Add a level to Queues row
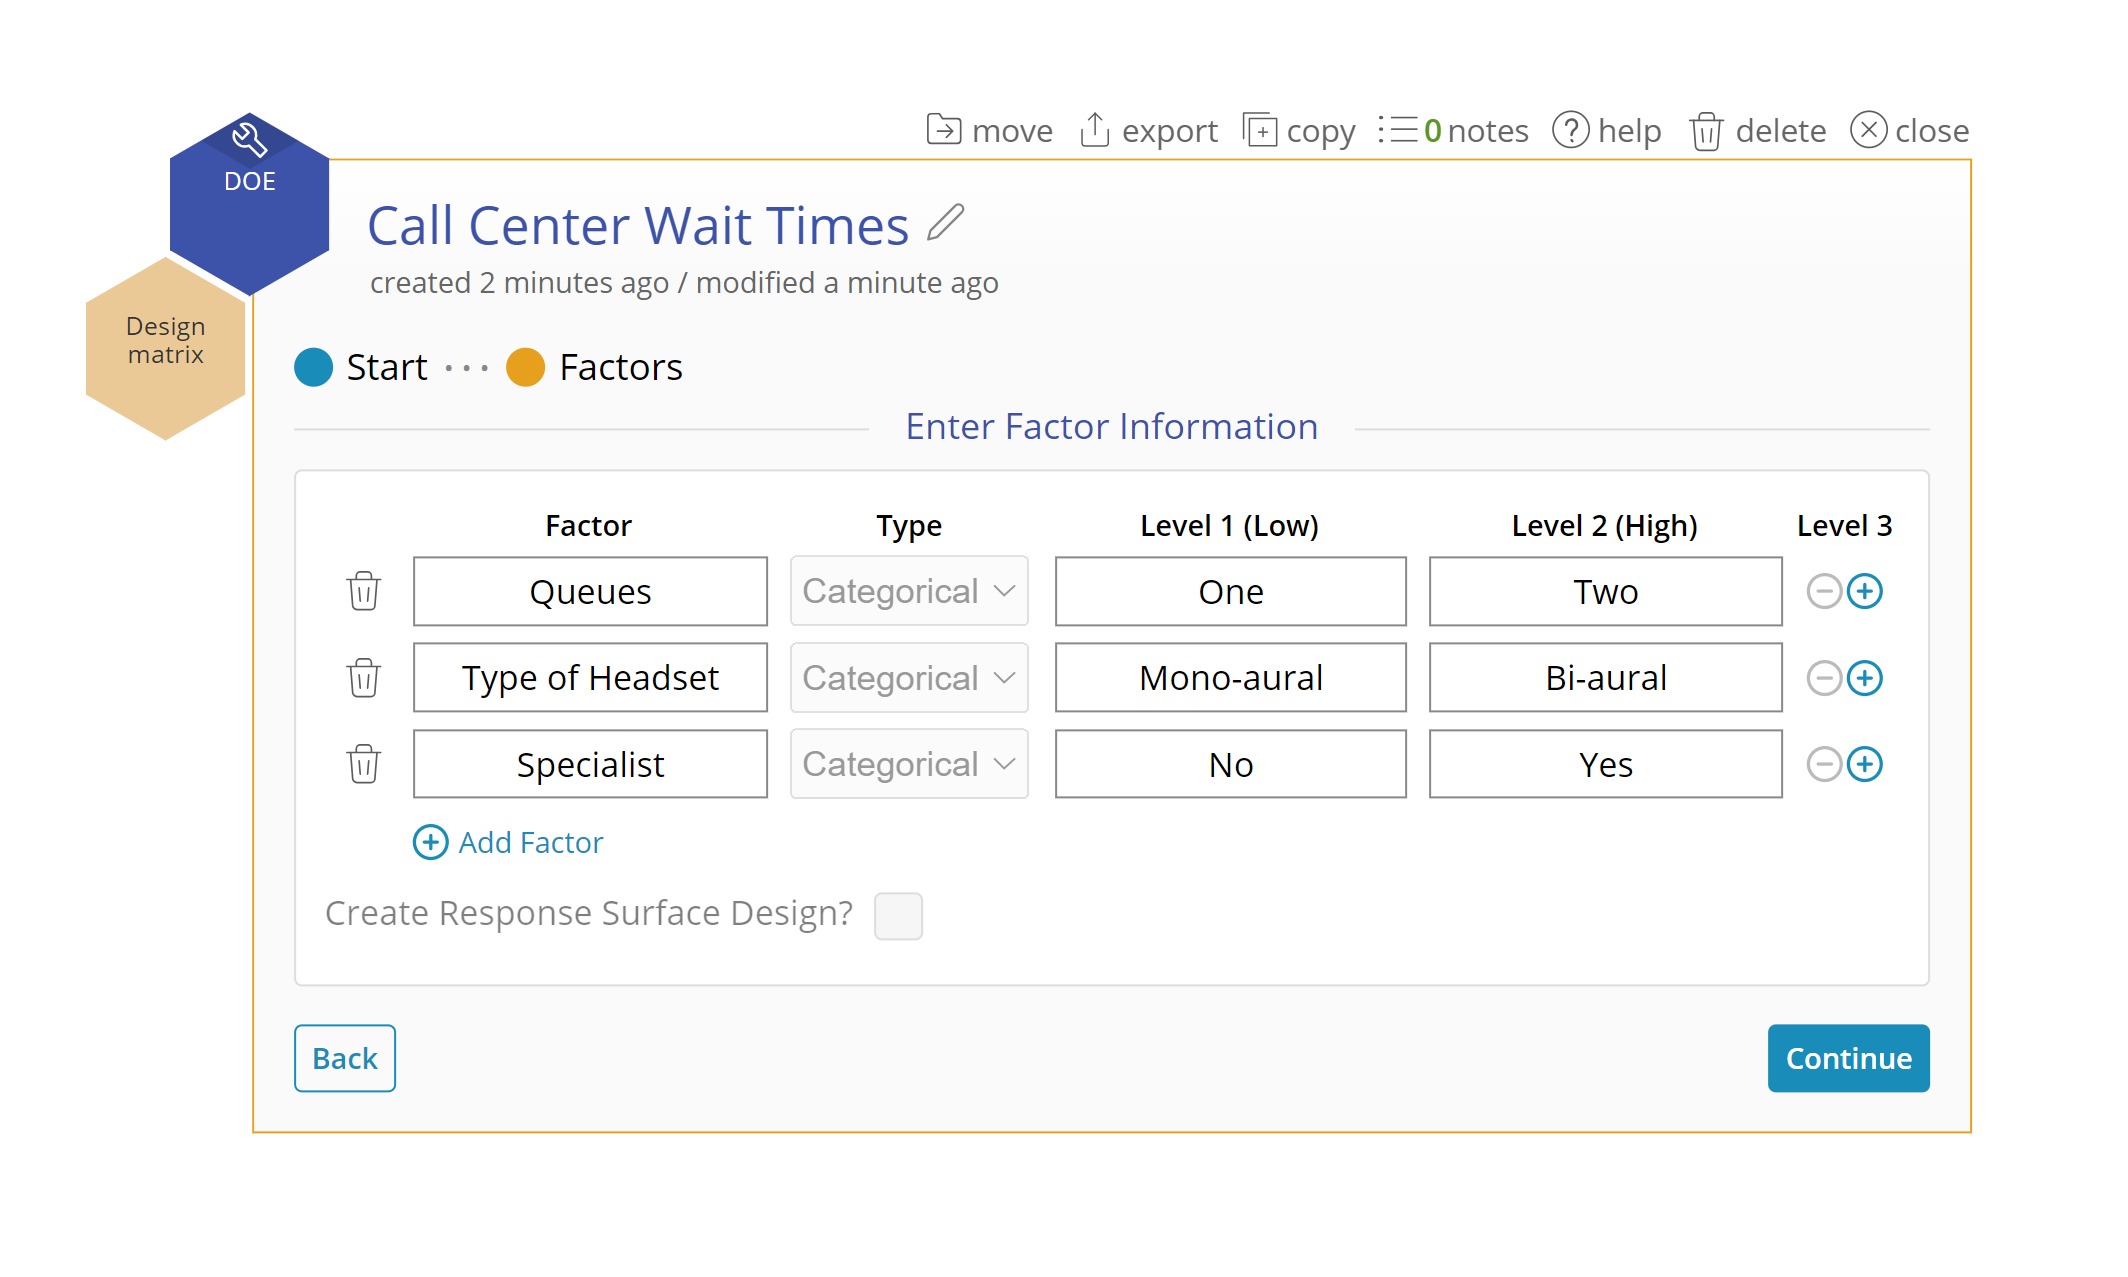Screen dimensions: 2128x1277 (x=1864, y=591)
